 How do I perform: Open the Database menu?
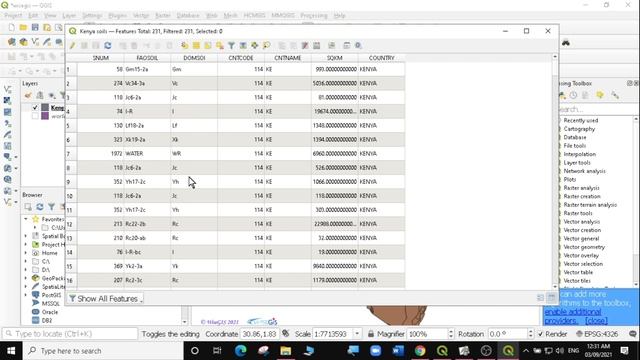click(x=188, y=16)
